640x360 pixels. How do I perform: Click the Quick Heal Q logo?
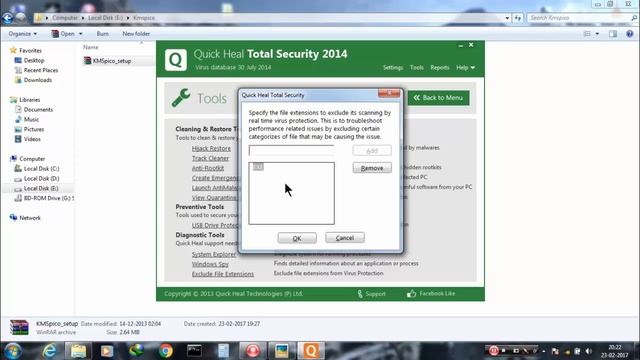pos(176,60)
